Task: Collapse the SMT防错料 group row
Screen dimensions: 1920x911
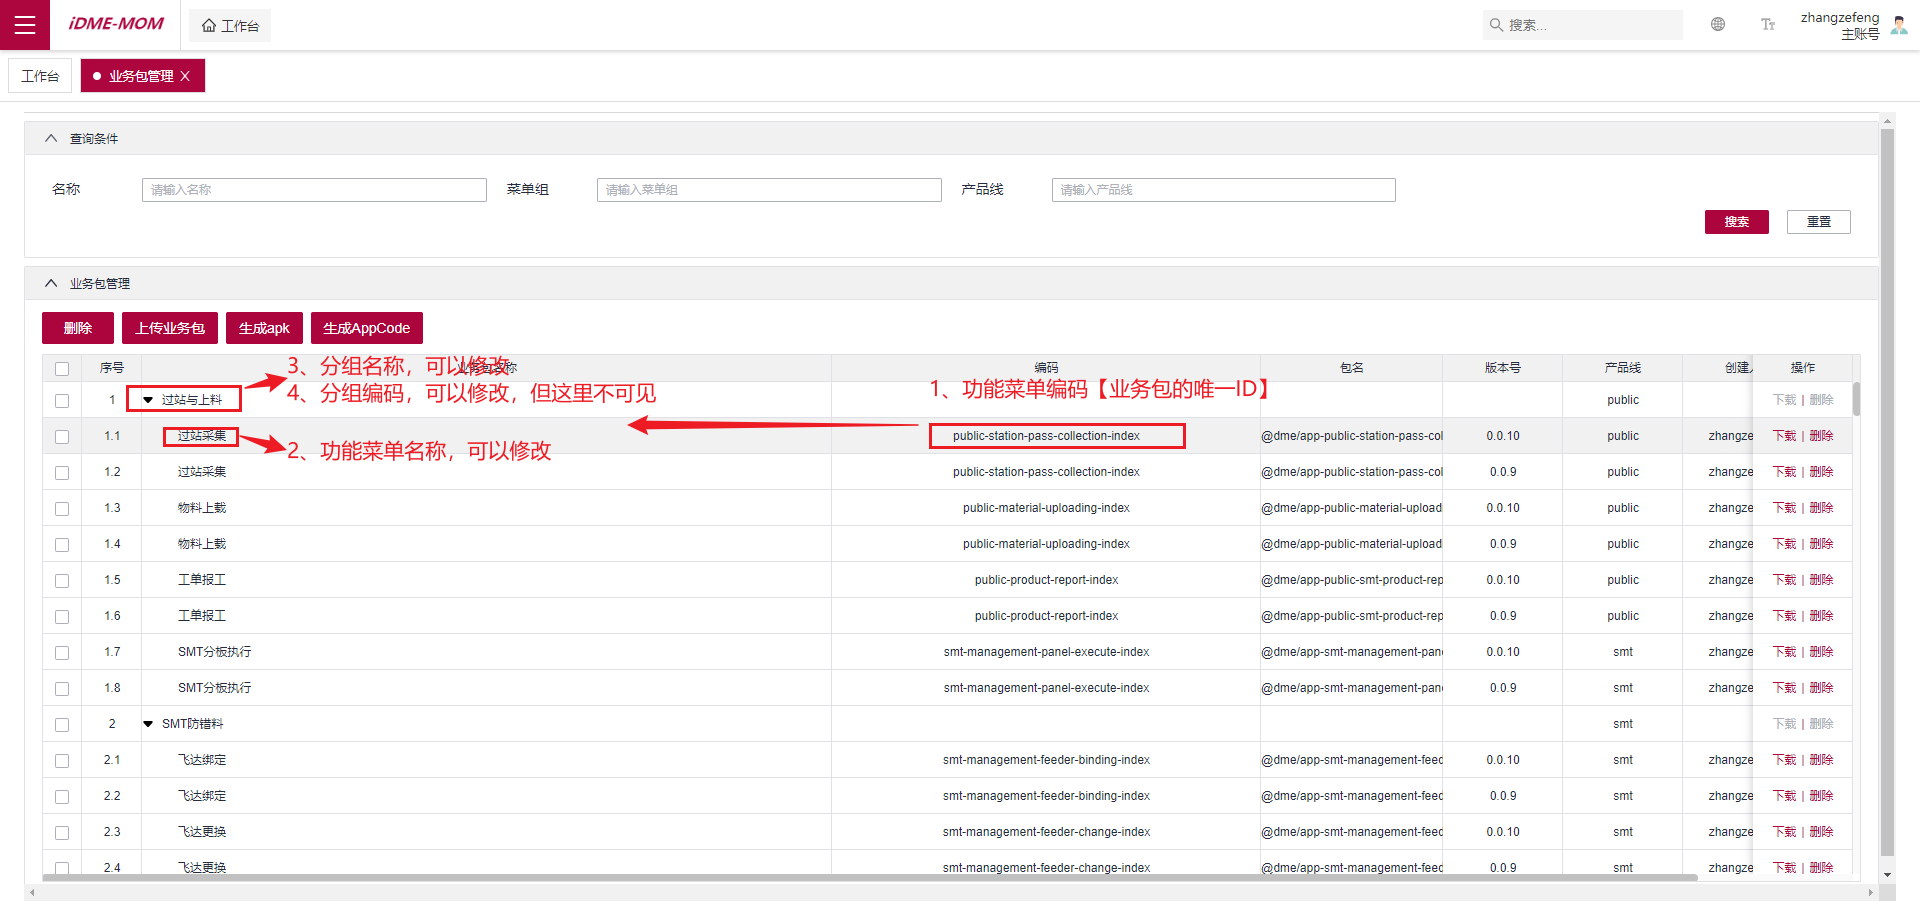Action: tap(148, 724)
